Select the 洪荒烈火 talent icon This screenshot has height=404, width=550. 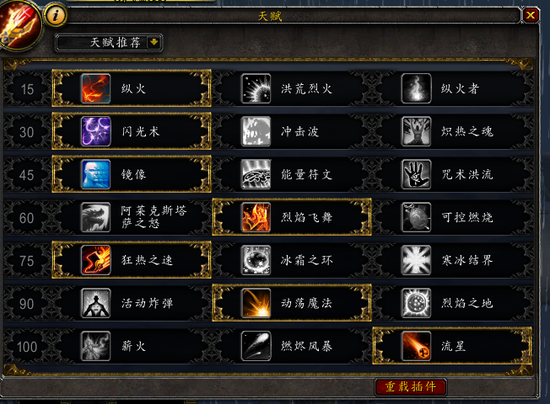tap(256, 88)
